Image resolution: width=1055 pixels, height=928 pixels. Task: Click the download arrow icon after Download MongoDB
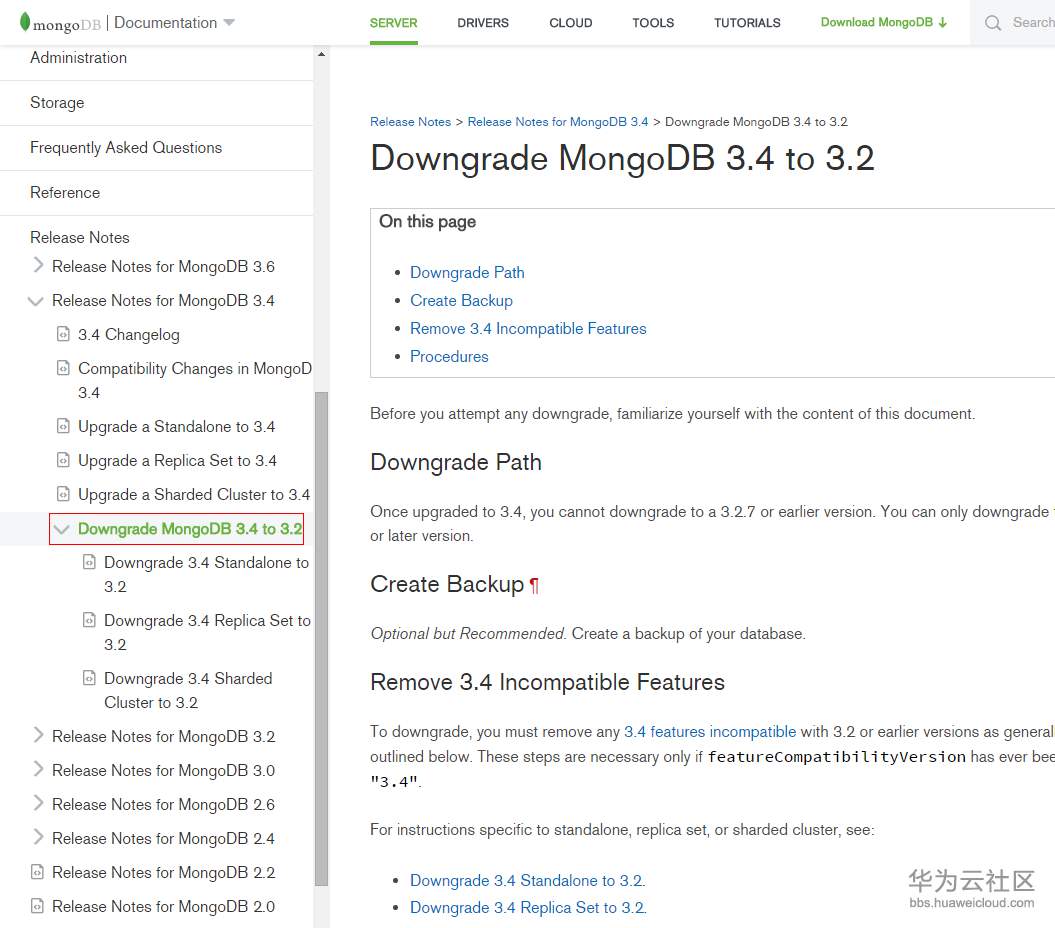943,22
